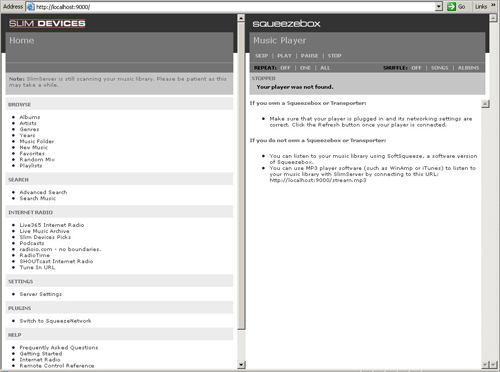Open Server Settings
This screenshot has height=372, width=500.
click(x=41, y=294)
